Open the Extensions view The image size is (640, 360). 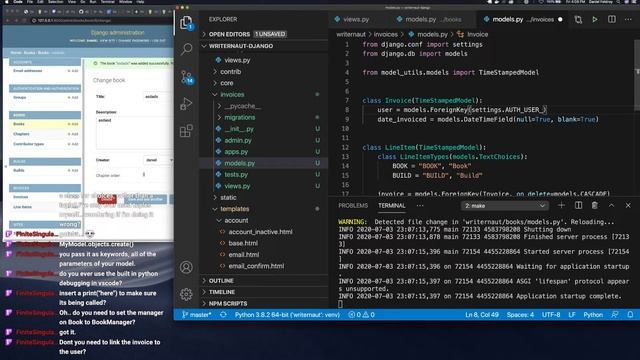(186, 131)
